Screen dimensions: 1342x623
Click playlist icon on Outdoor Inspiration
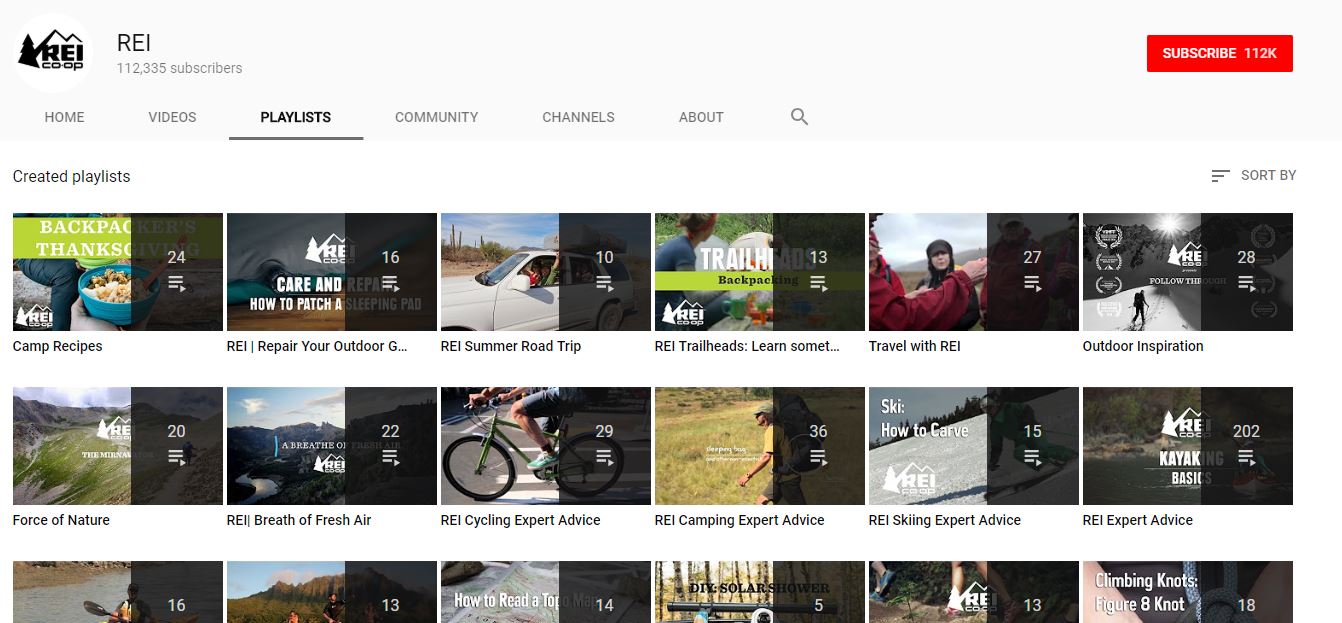1246,284
